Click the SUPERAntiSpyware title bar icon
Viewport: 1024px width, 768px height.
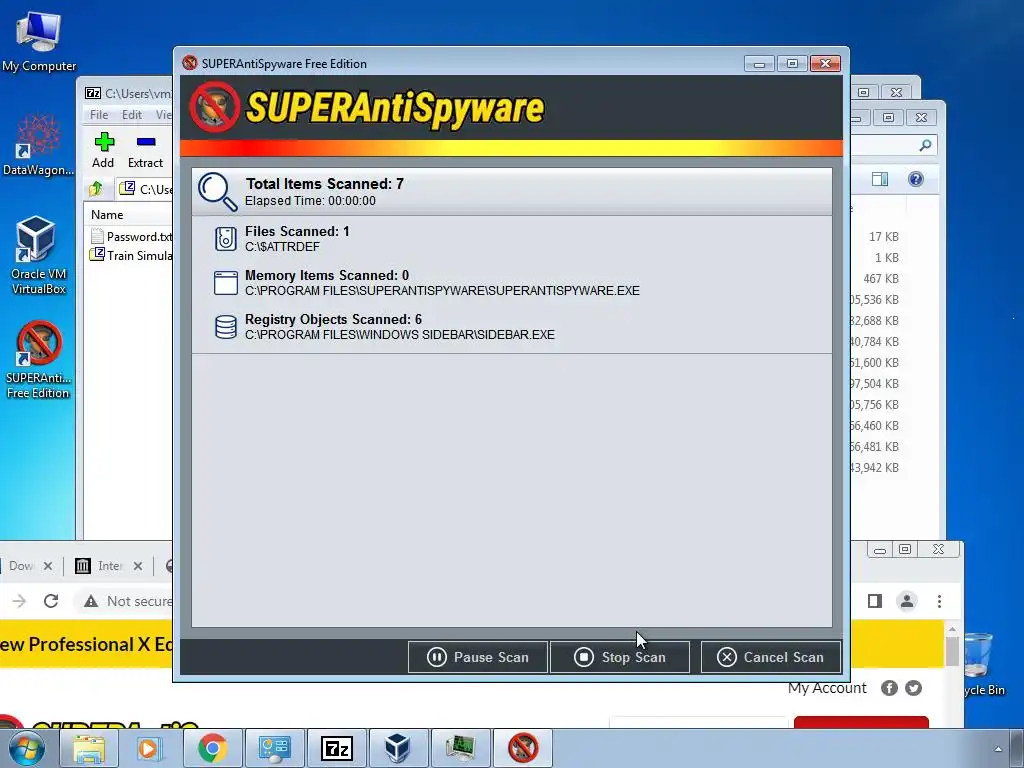(x=190, y=63)
